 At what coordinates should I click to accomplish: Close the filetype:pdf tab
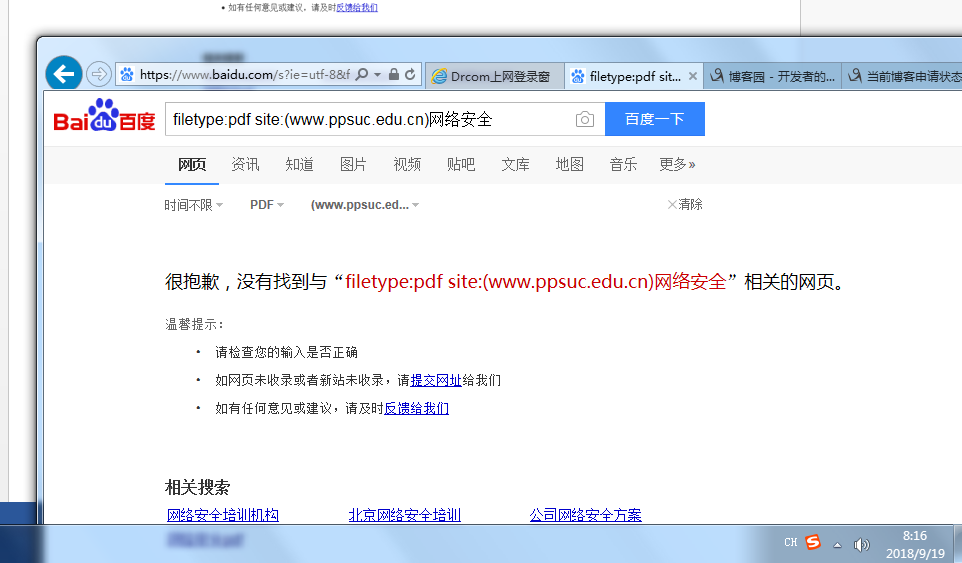click(693, 76)
